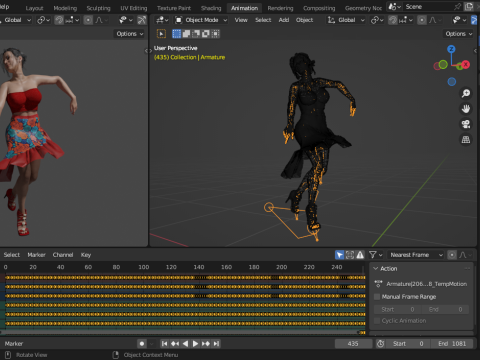Toggle snapping in the left viewport header
480x360 pixels.
(59, 20)
